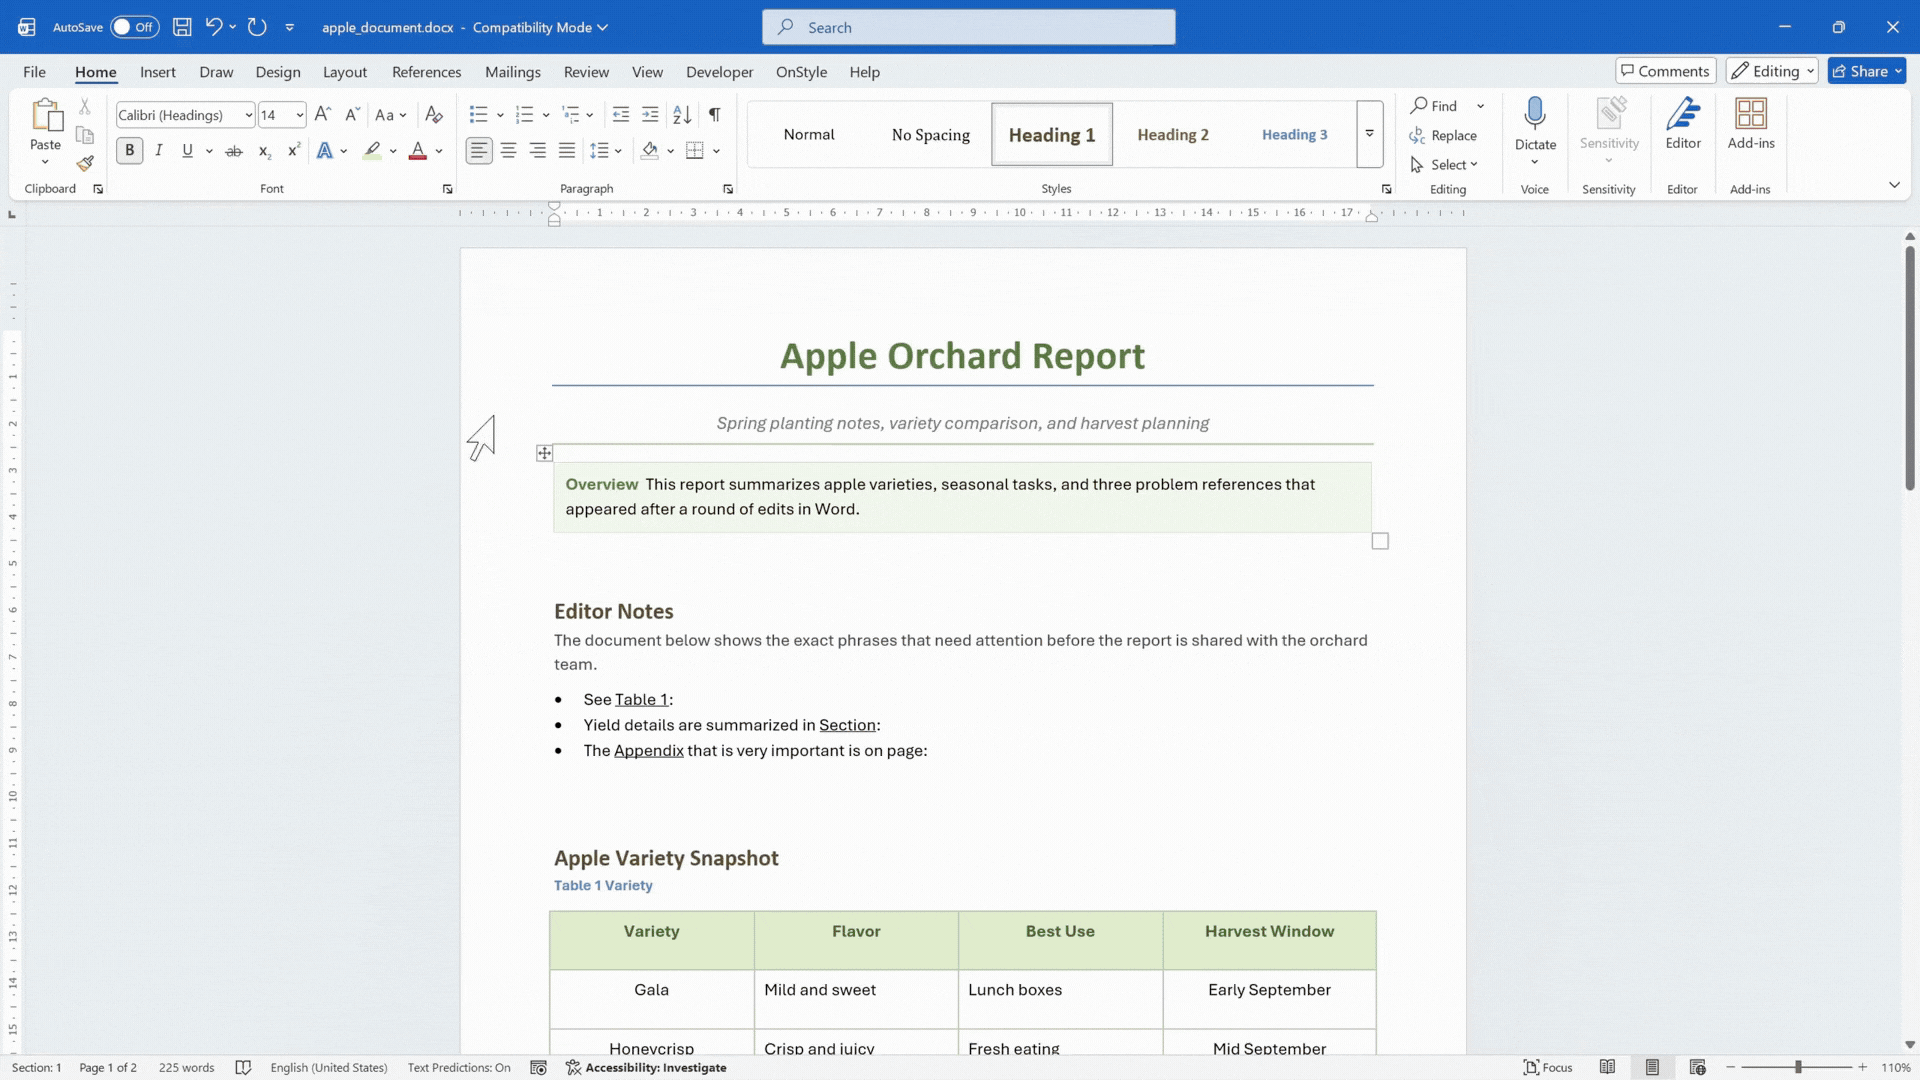
Task: Click the Replace button
Action: [1443, 136]
